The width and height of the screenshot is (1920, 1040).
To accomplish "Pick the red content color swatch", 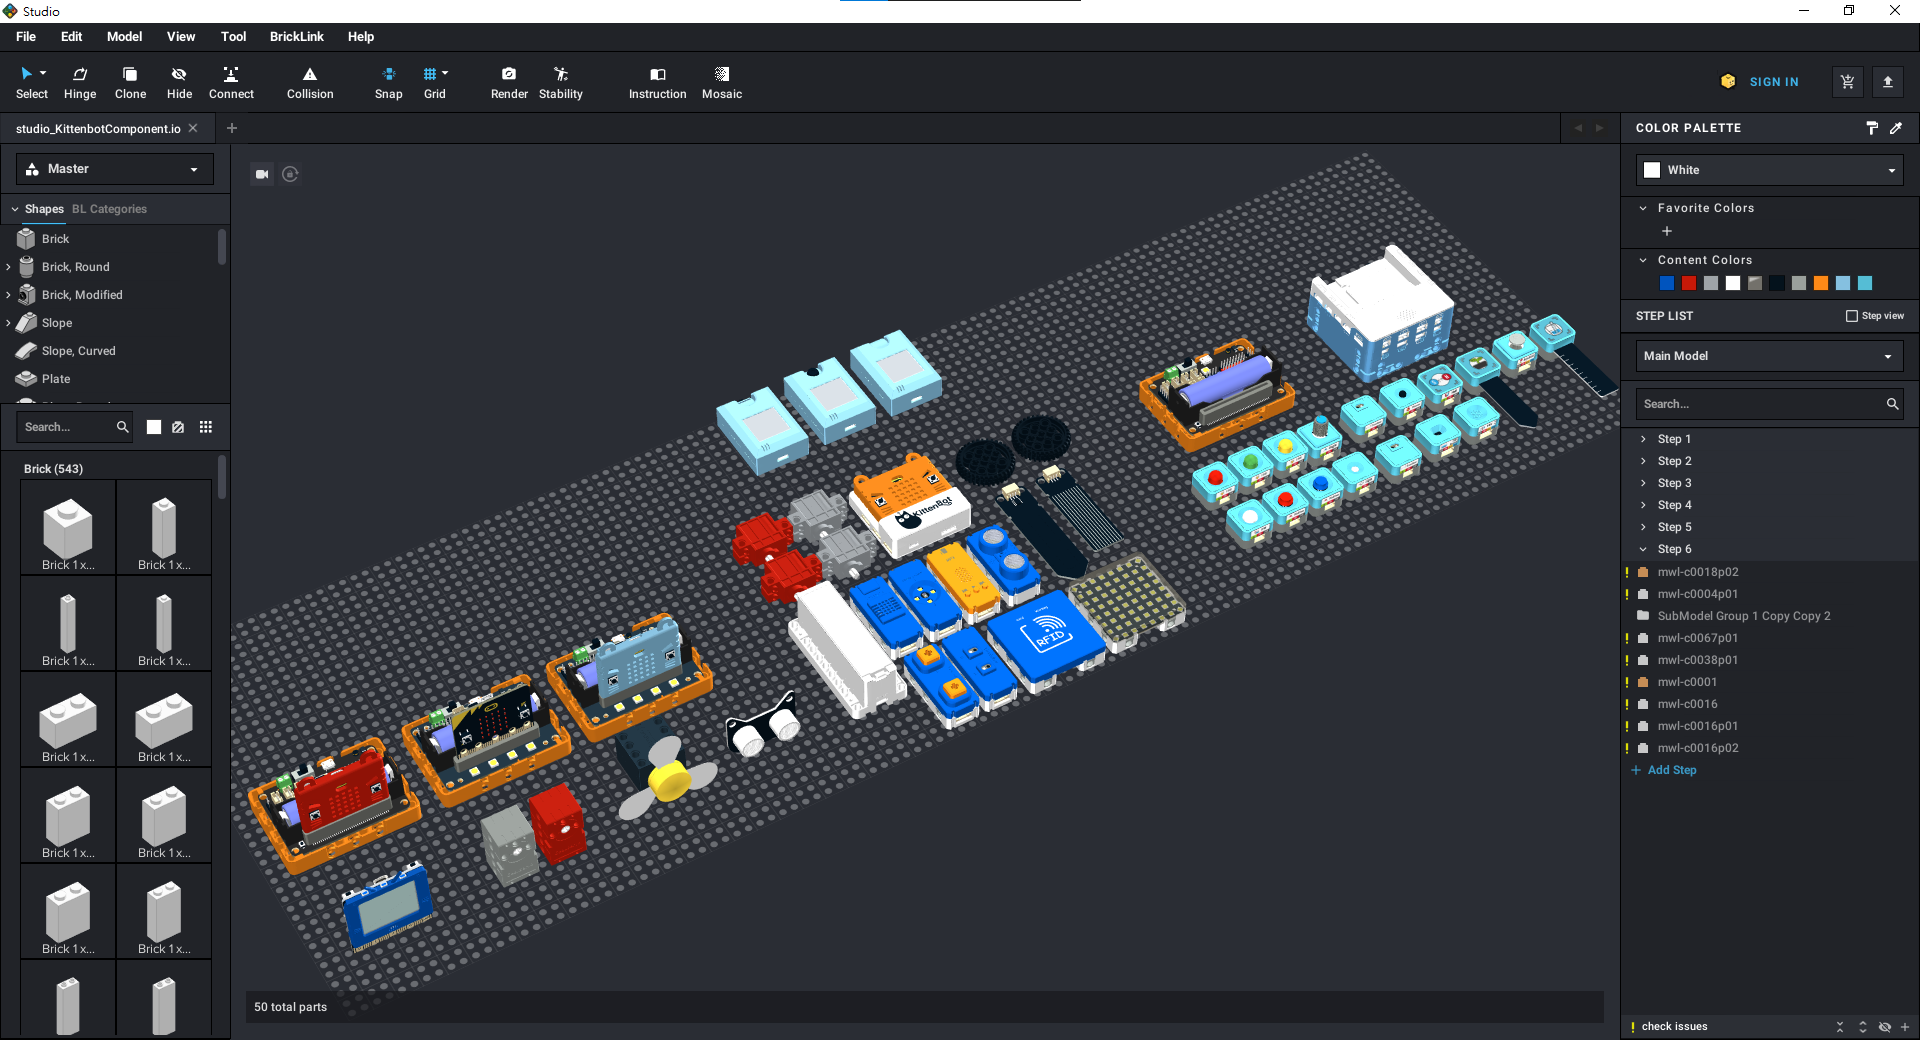I will pos(1689,284).
